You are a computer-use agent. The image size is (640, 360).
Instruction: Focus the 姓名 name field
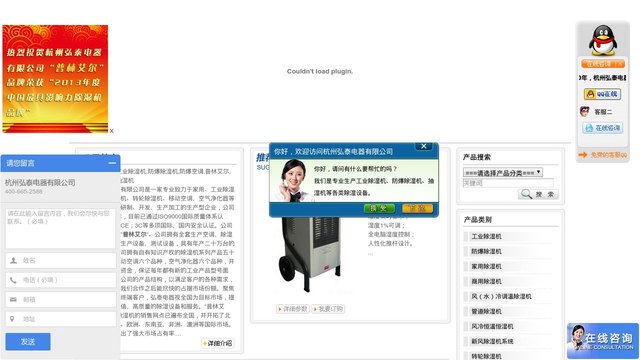[60, 260]
